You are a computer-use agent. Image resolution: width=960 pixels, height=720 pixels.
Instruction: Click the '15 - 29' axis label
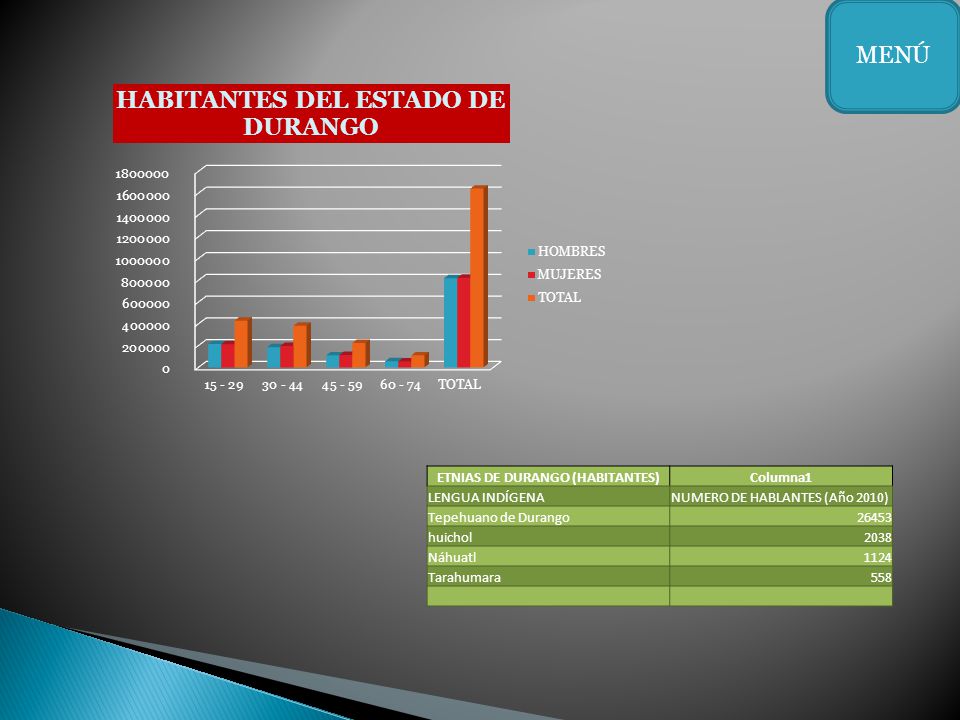223,386
